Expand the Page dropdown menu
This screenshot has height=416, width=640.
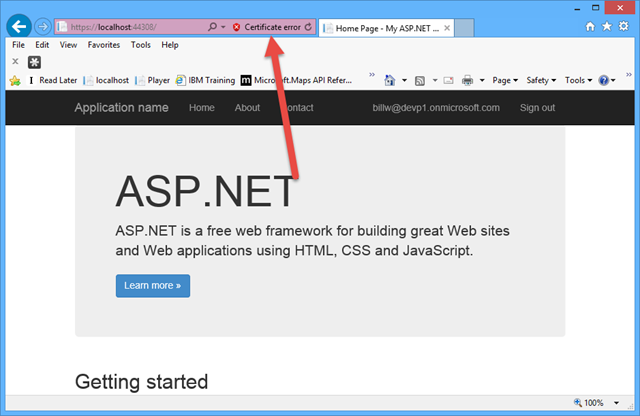[504, 80]
